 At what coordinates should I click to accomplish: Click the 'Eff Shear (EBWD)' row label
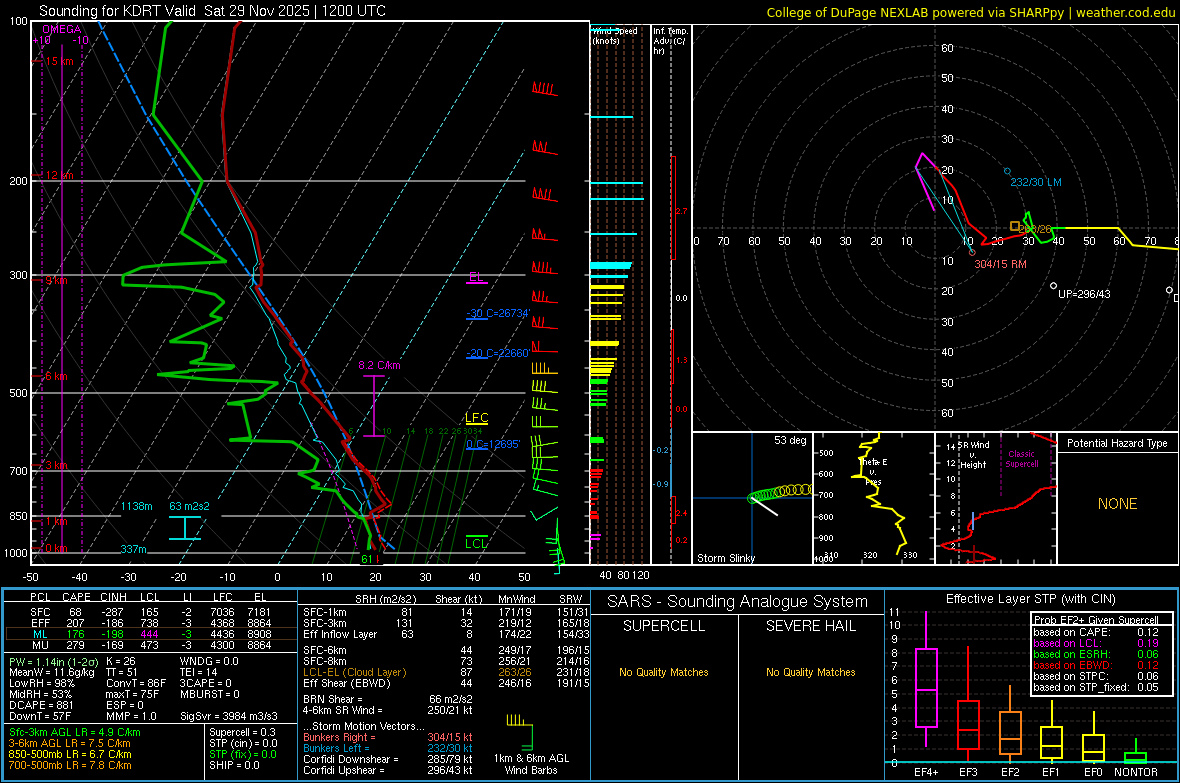[347, 684]
